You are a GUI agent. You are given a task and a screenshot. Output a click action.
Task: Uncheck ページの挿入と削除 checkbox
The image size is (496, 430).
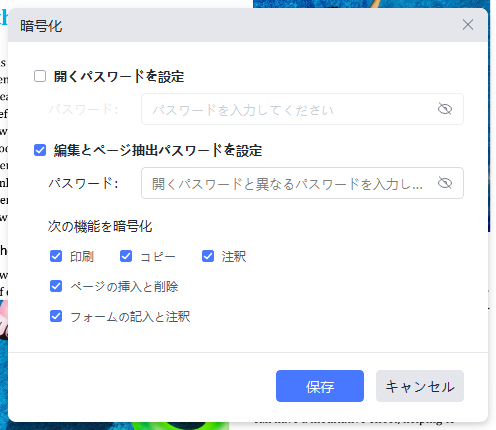[x=56, y=286]
